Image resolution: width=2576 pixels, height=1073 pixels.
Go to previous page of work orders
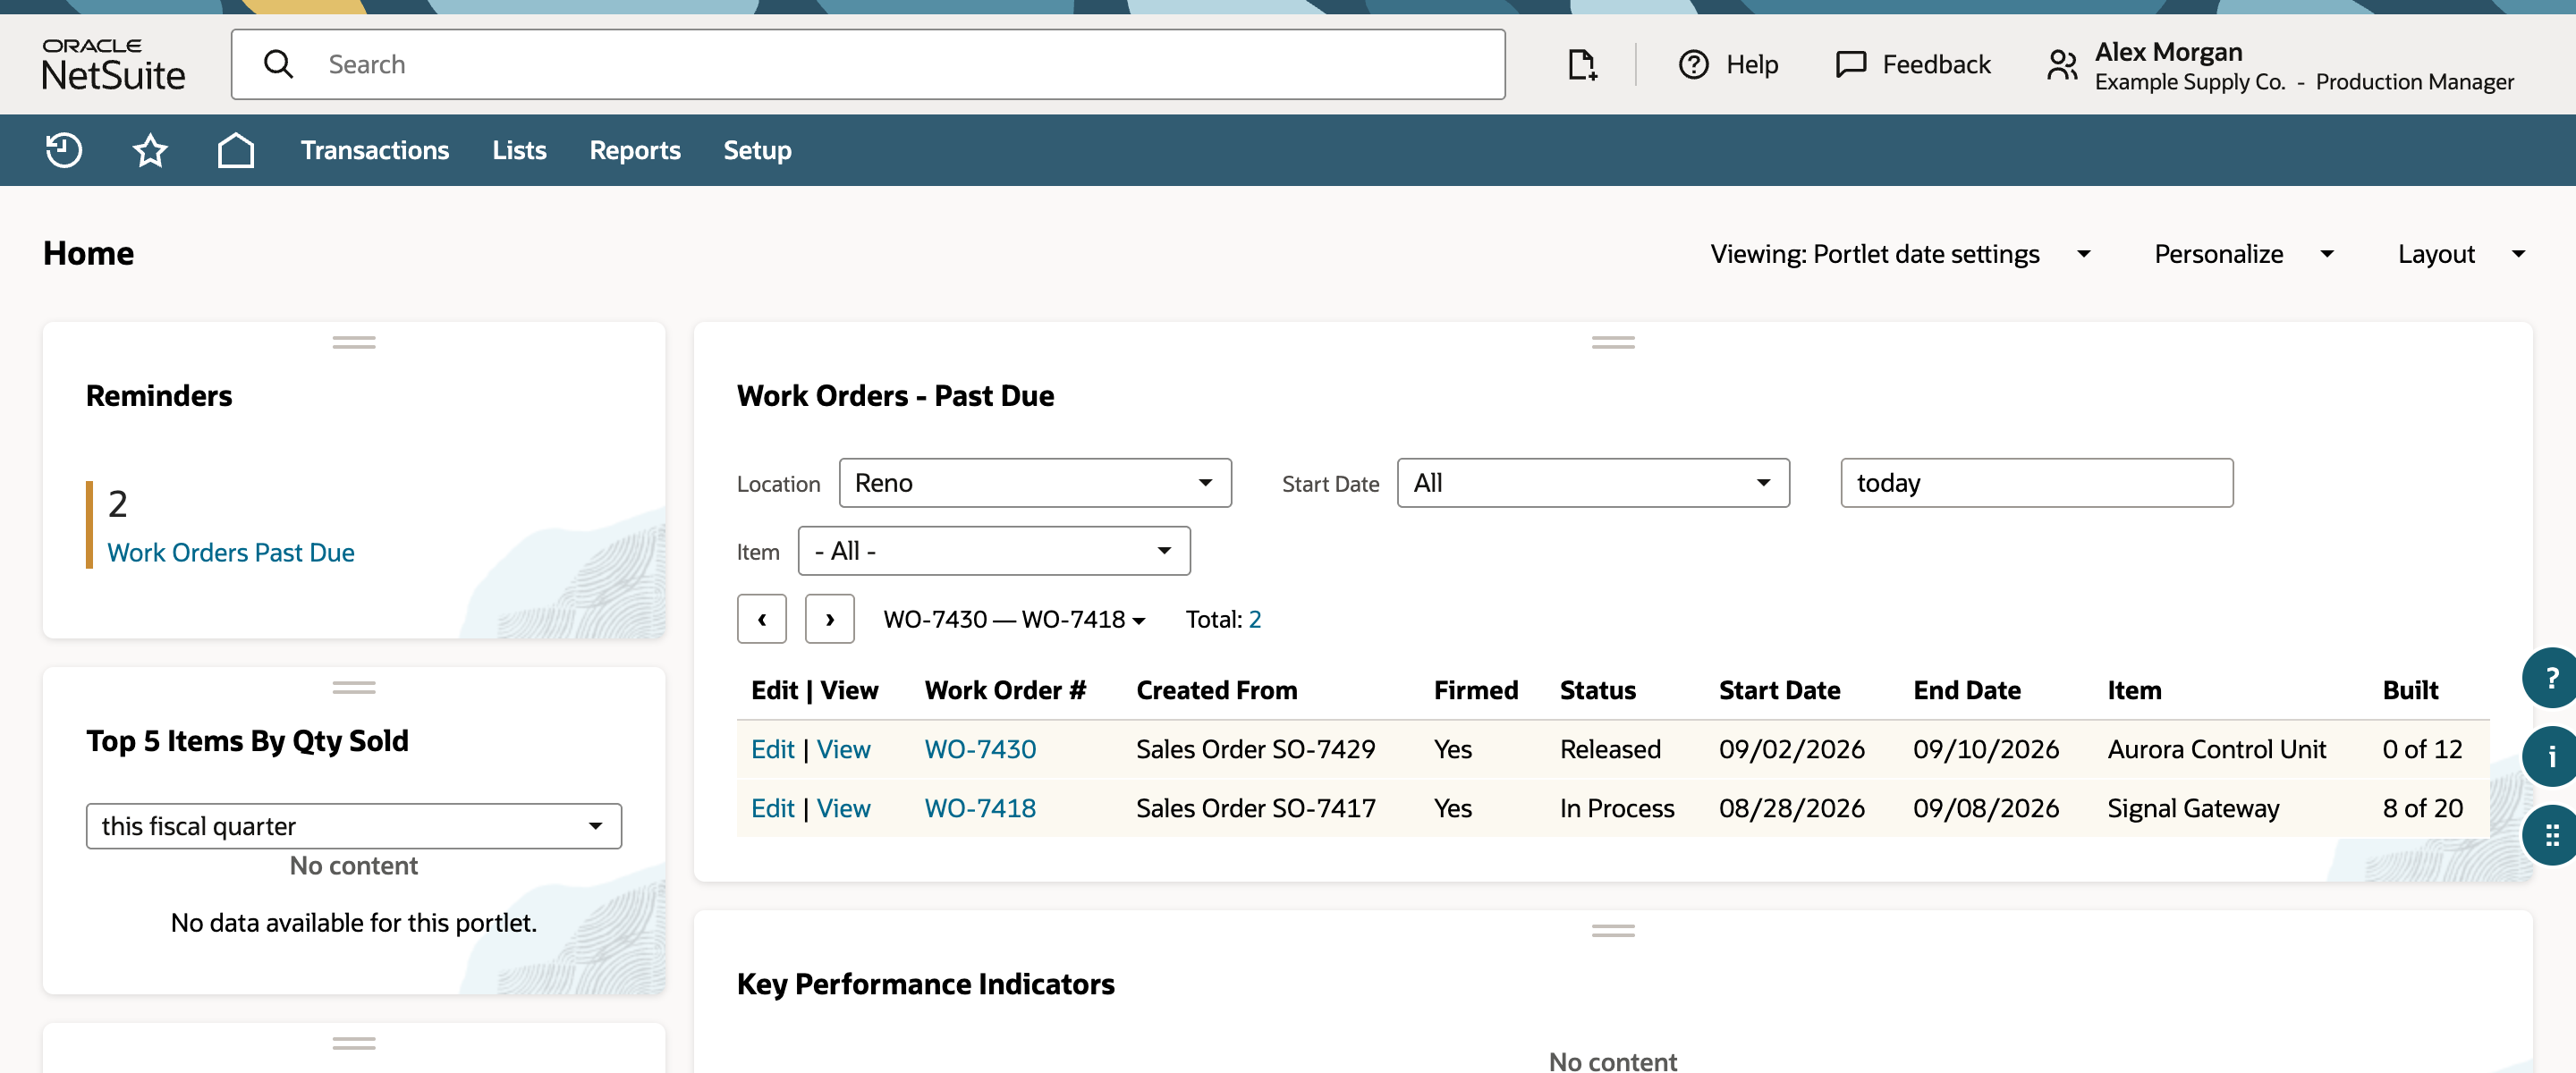(762, 619)
